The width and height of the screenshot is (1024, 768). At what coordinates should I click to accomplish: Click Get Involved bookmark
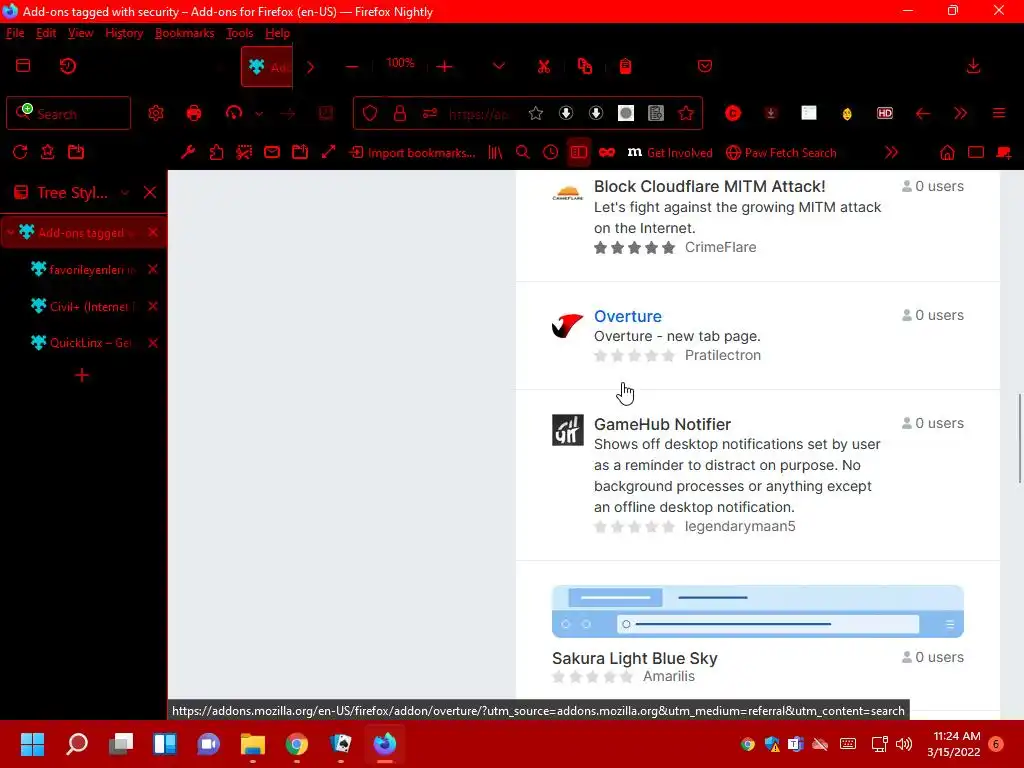point(669,152)
